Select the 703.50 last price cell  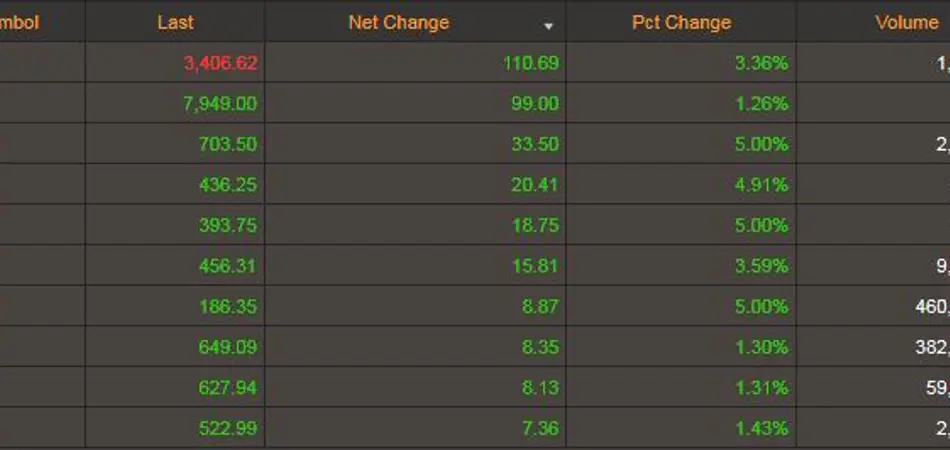tap(227, 144)
